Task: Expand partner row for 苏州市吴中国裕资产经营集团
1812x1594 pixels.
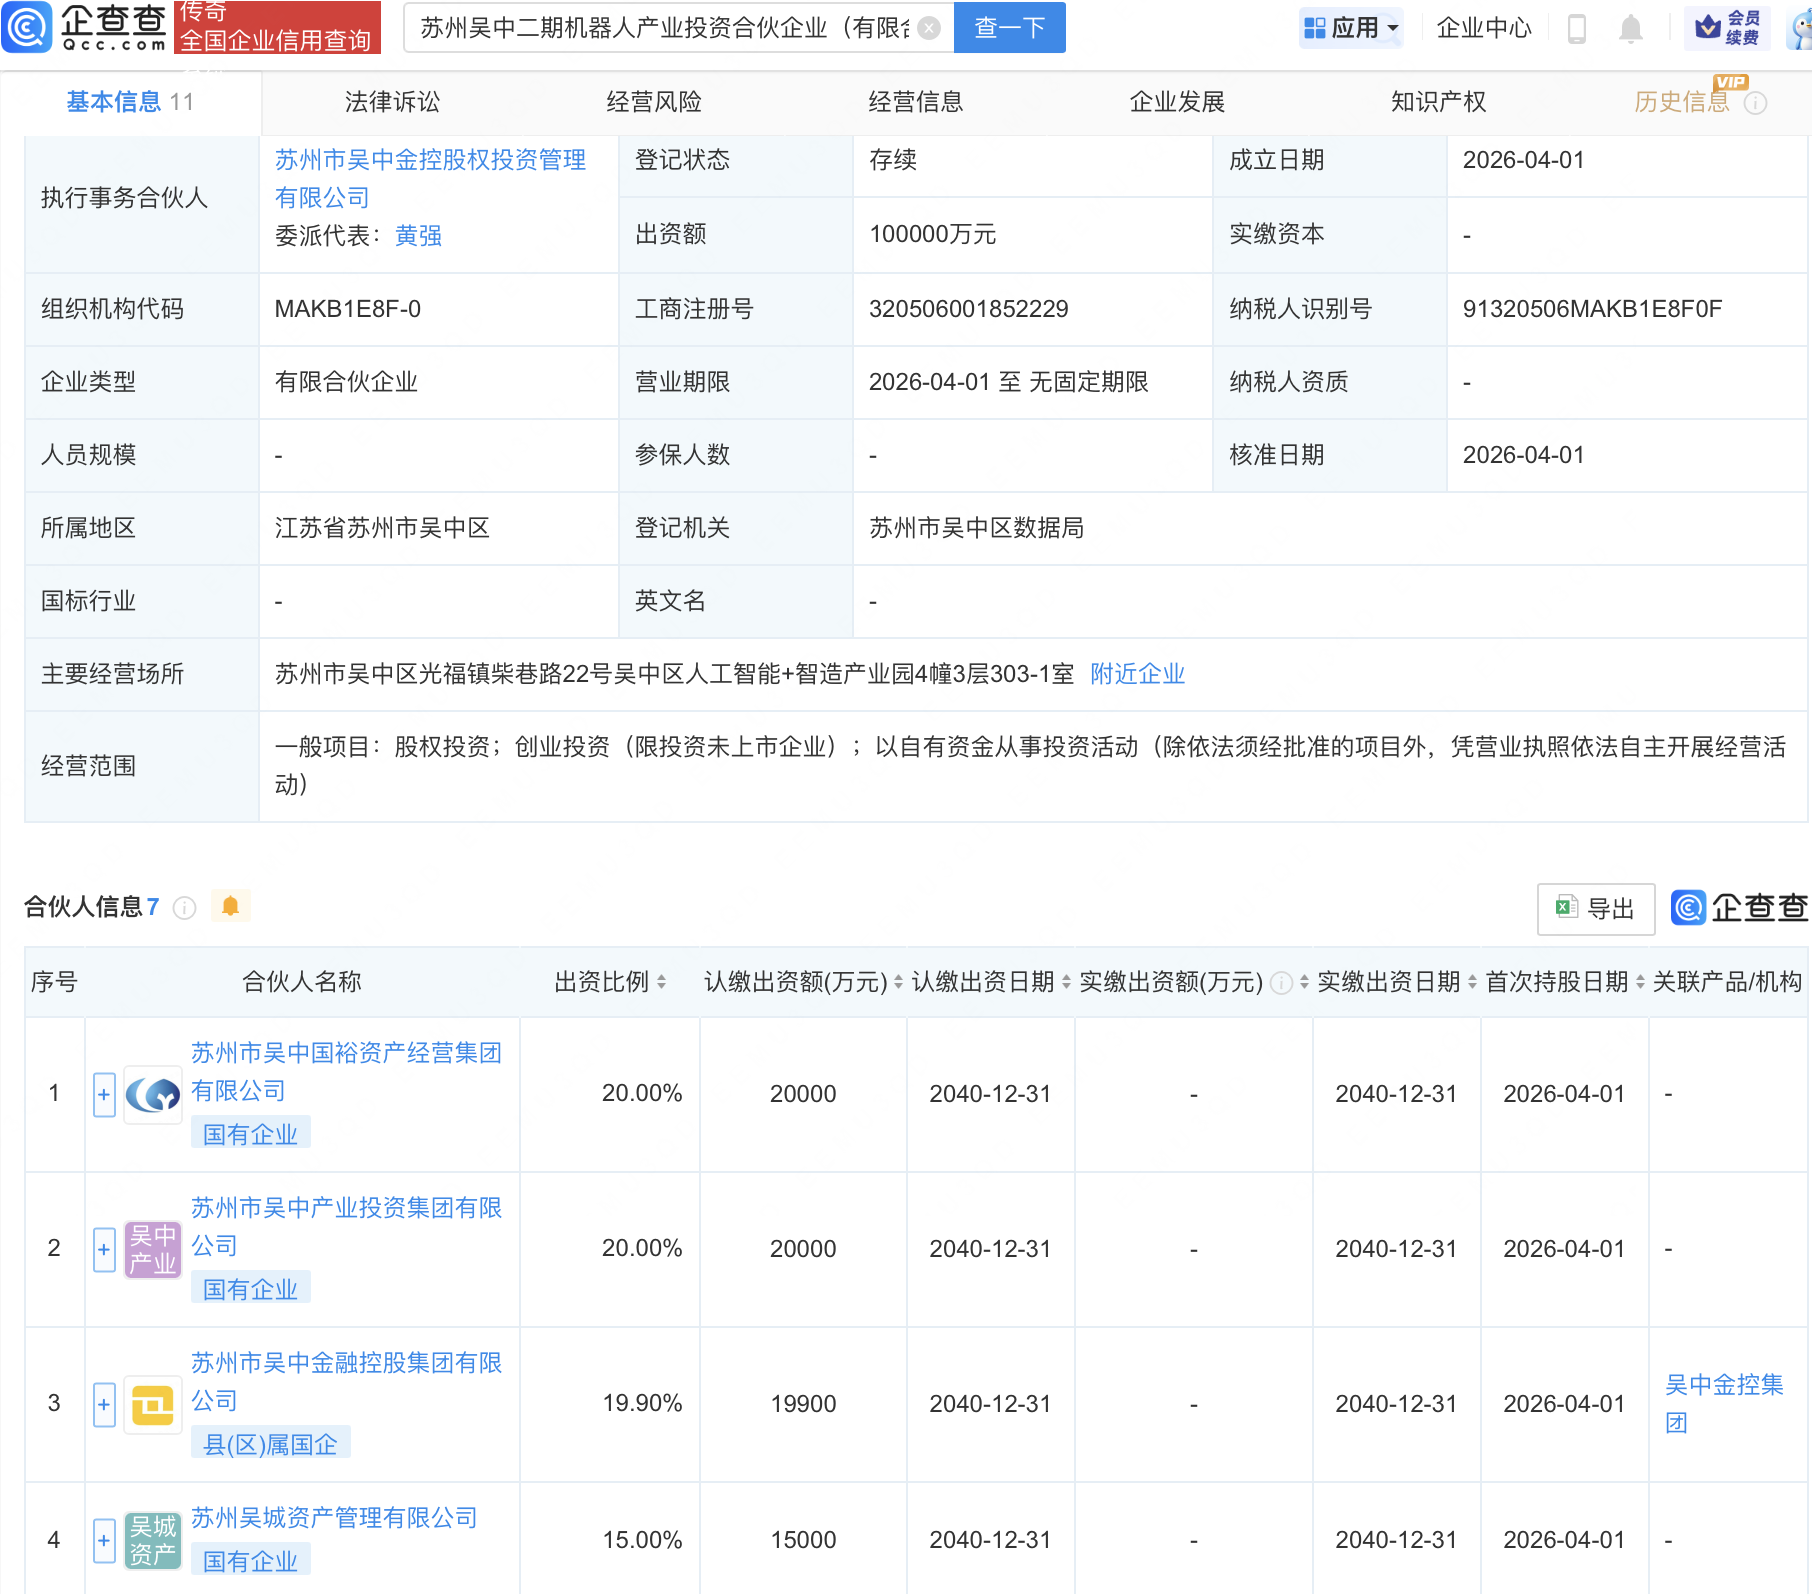Action: click(103, 1094)
